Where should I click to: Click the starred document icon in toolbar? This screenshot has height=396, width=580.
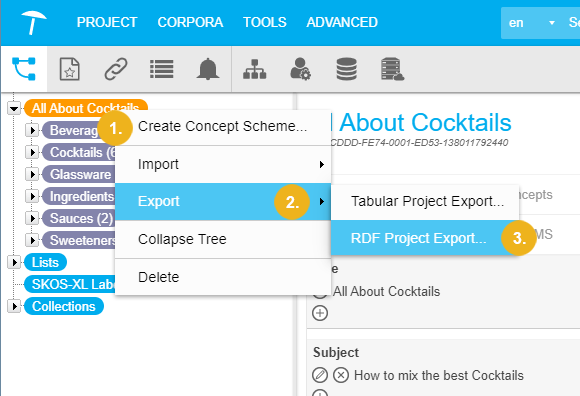point(70,69)
